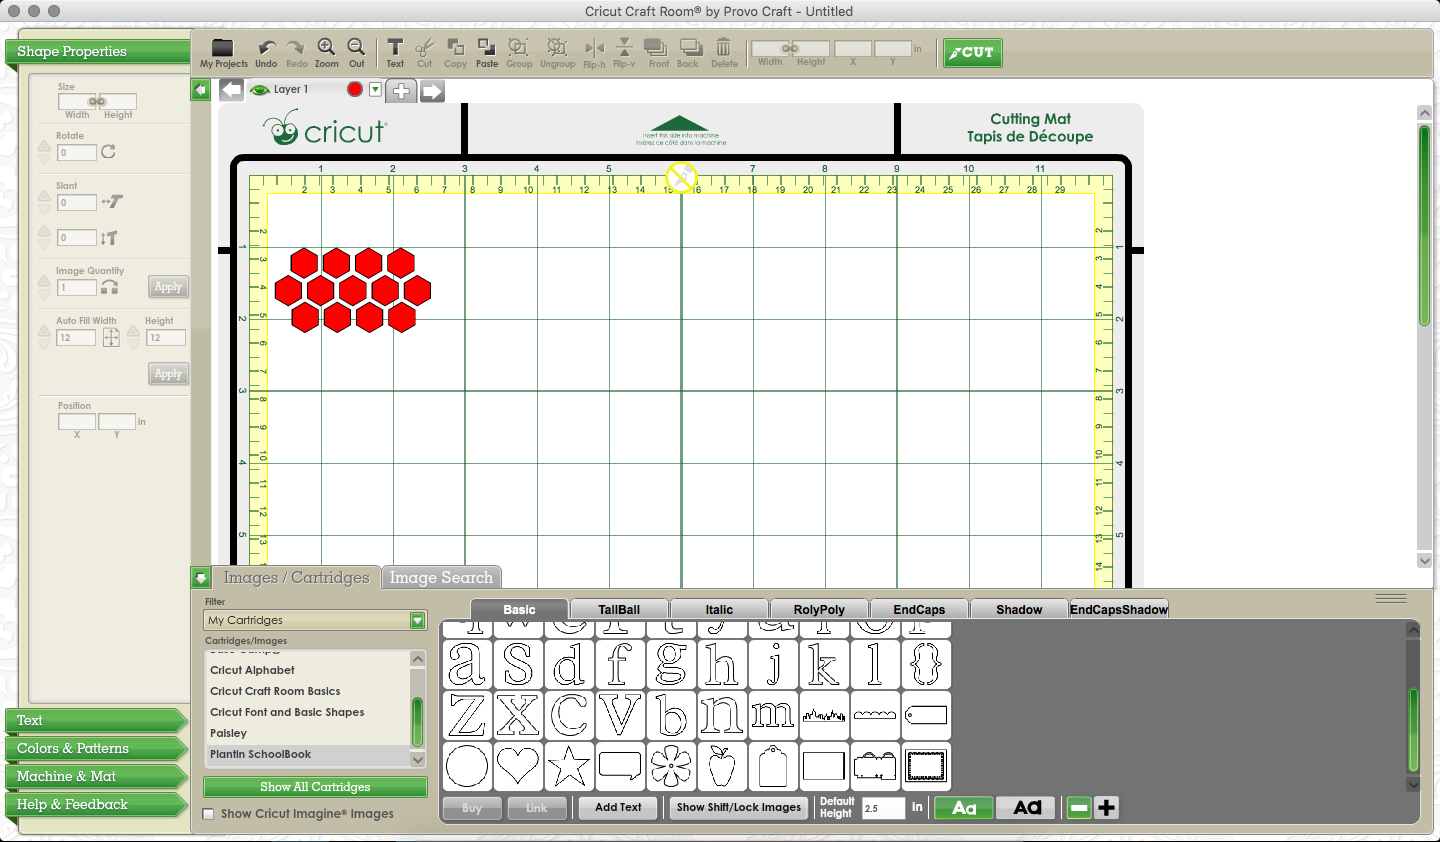Select Cricut Craft Room Basics cartridge
This screenshot has width=1440, height=842.
tap(308, 691)
